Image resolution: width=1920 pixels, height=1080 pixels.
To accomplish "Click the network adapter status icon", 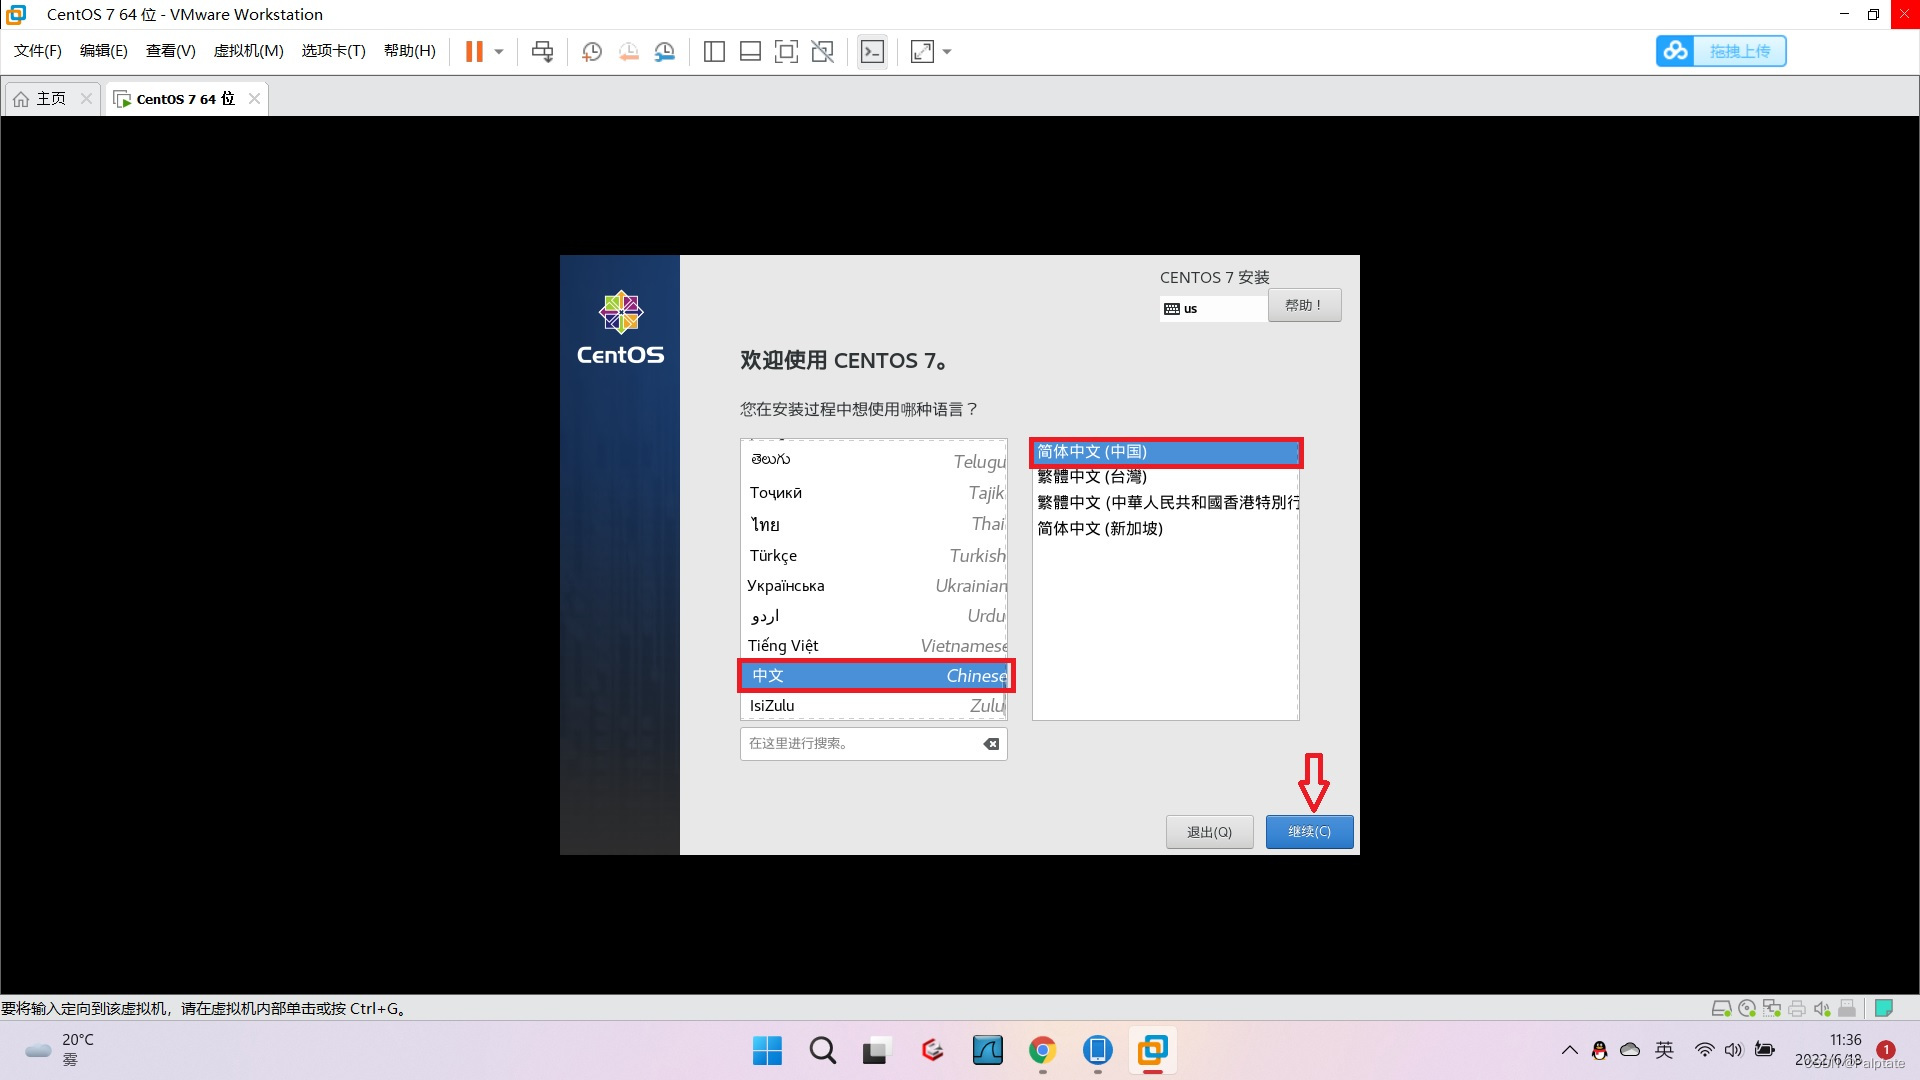I will pyautogui.click(x=1772, y=1008).
